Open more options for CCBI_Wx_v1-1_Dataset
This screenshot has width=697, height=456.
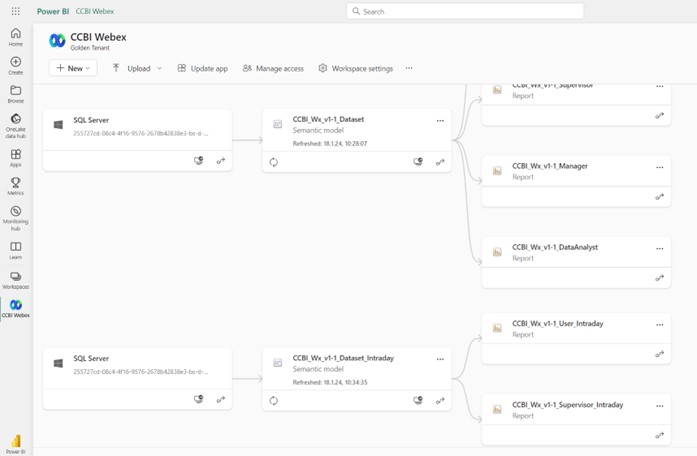coord(440,120)
